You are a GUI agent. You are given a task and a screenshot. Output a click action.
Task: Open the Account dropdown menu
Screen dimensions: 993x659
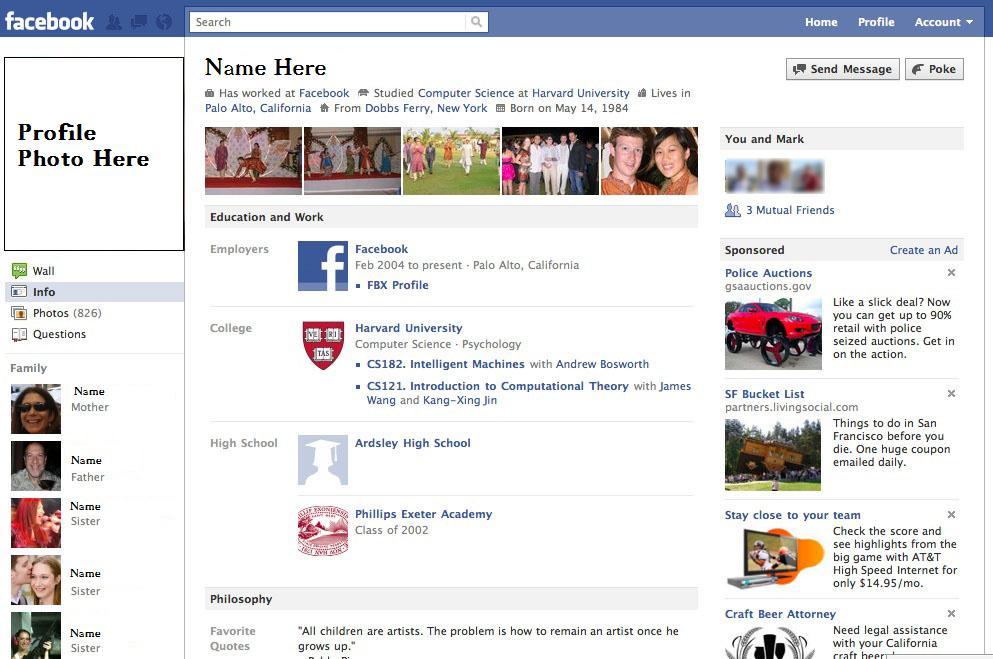(944, 22)
